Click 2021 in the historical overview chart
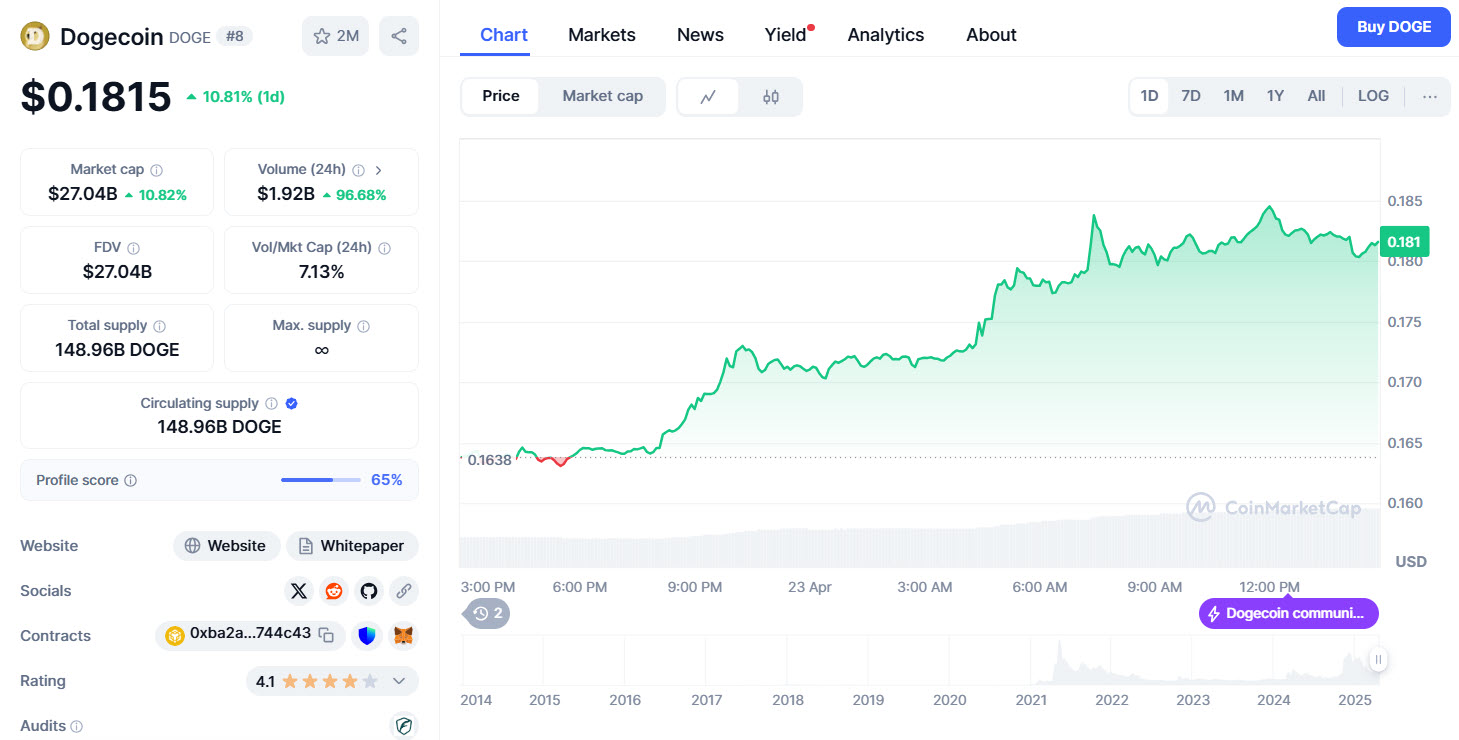Viewport: 1459px width, 740px height. (x=1031, y=700)
